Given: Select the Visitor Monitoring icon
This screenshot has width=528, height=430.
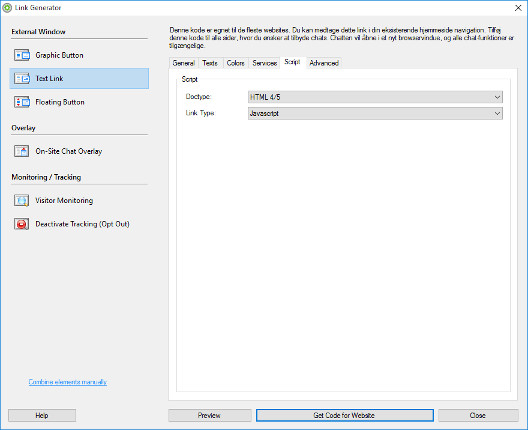Looking at the screenshot, I should click(x=22, y=200).
